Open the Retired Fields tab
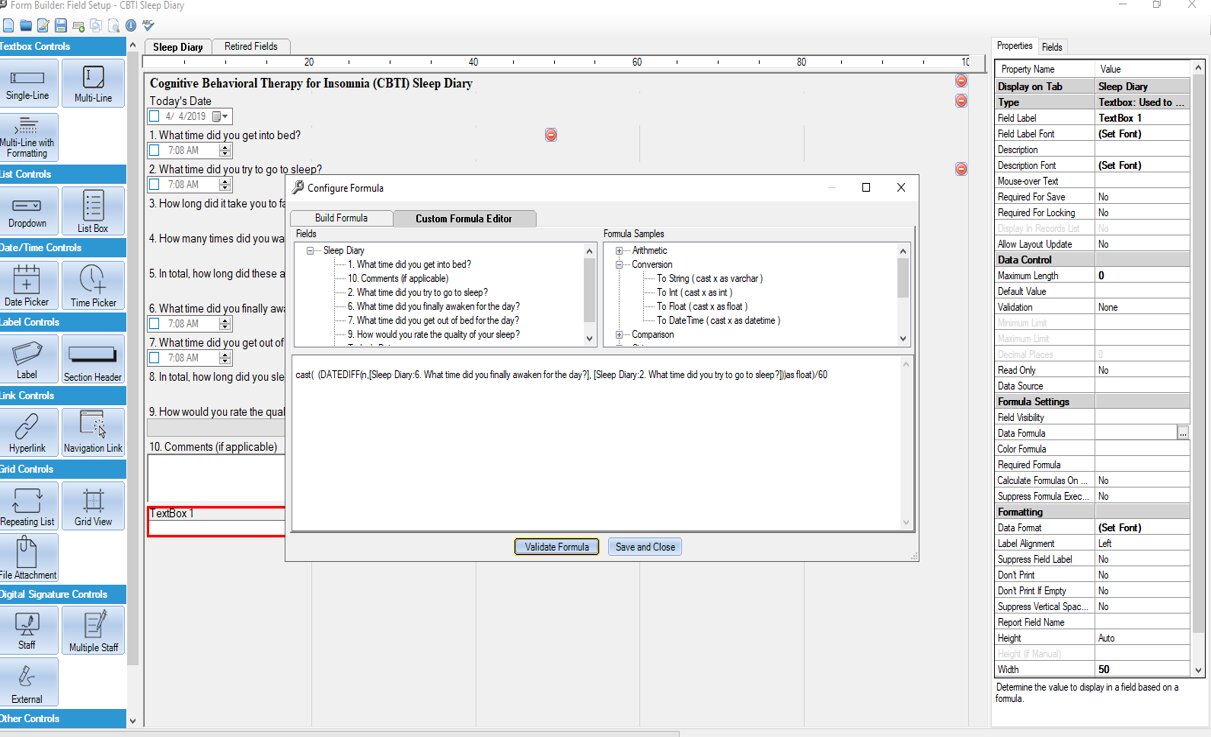The height and width of the screenshot is (737, 1211). click(251, 46)
